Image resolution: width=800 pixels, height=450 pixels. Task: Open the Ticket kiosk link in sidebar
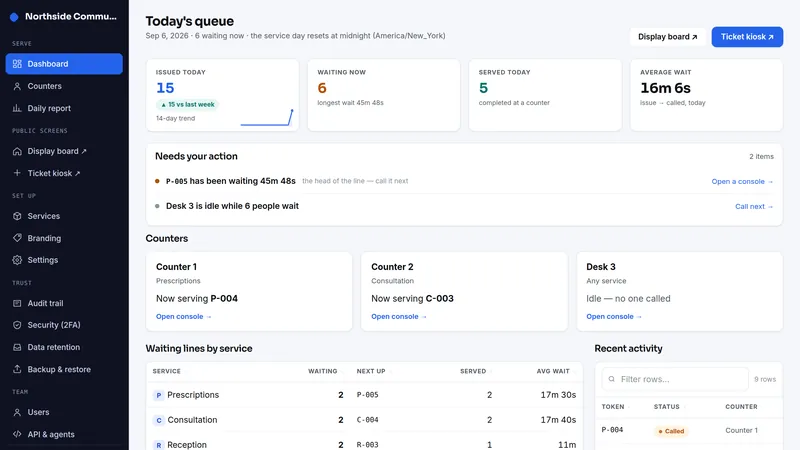tap(64, 173)
